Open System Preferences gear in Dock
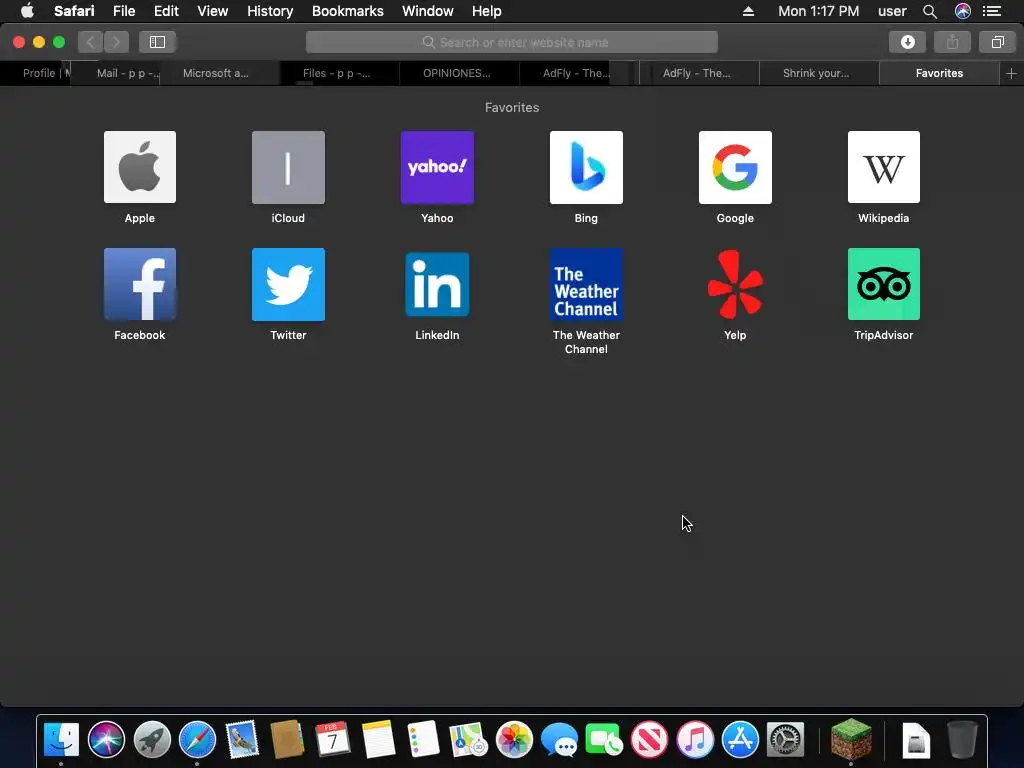 (785, 739)
